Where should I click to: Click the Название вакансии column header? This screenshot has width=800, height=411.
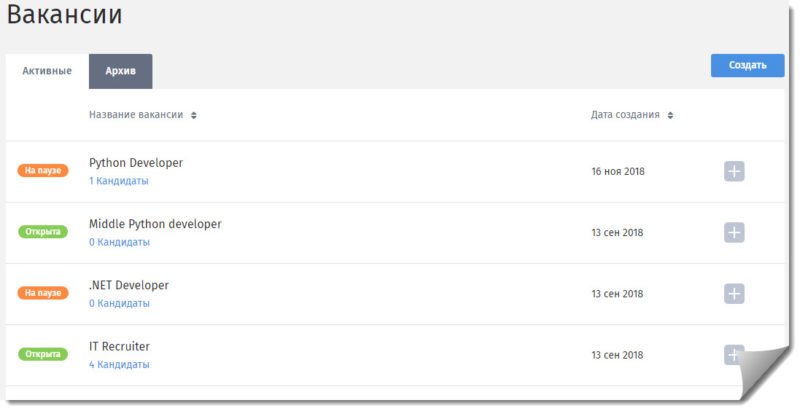(x=136, y=115)
